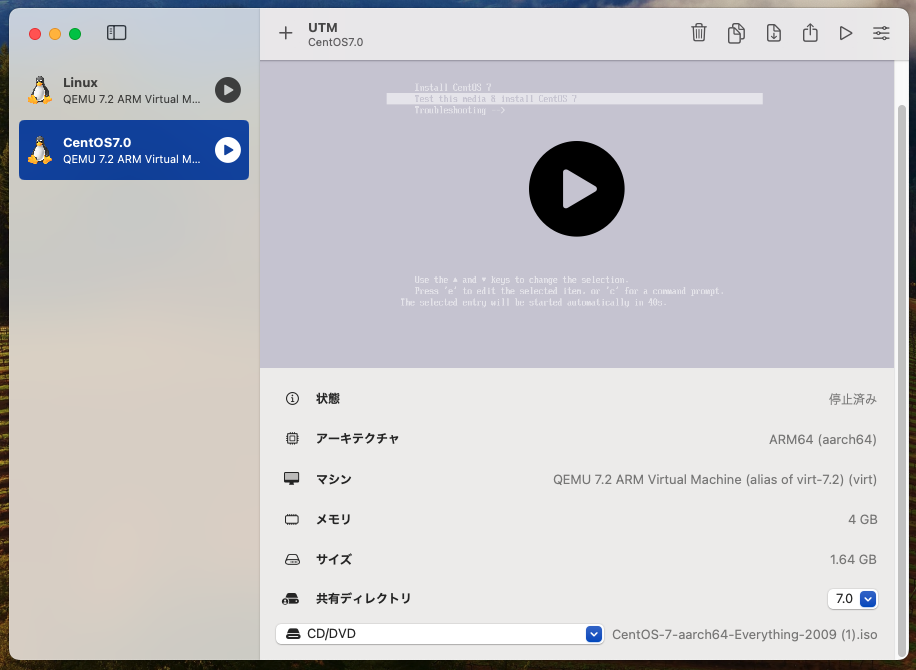This screenshot has height=670, width=916.
Task: Click the CPU icon beside アーキテクチャ
Action: click(x=291, y=438)
